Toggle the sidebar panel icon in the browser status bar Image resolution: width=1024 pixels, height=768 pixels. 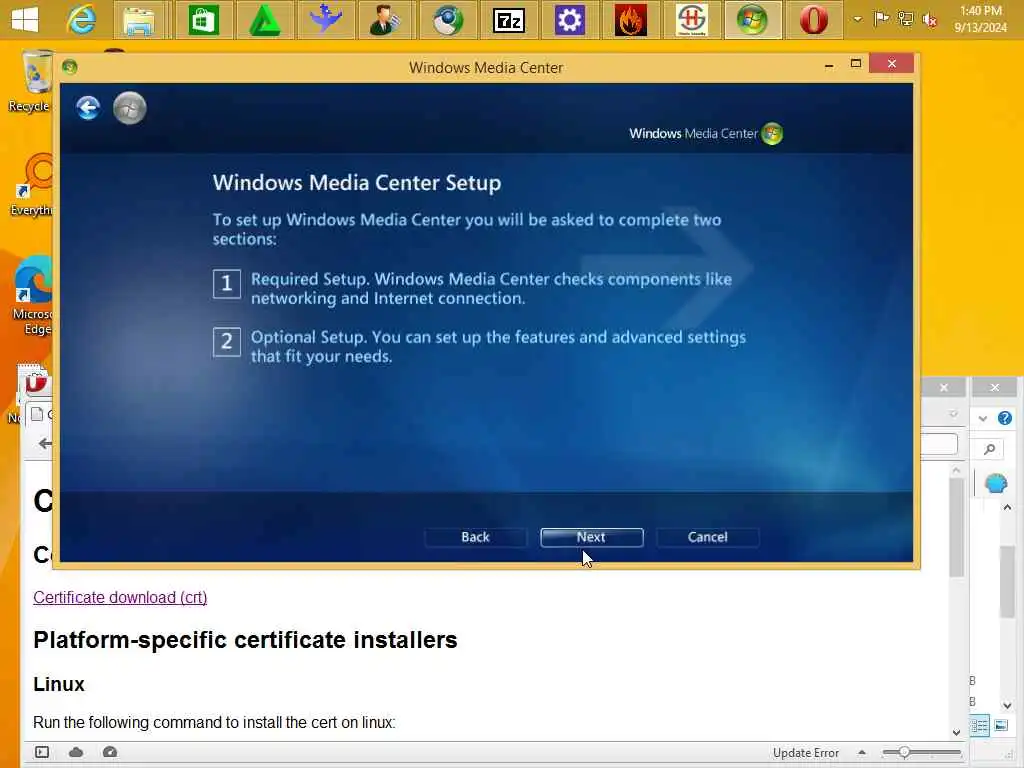tap(42, 752)
